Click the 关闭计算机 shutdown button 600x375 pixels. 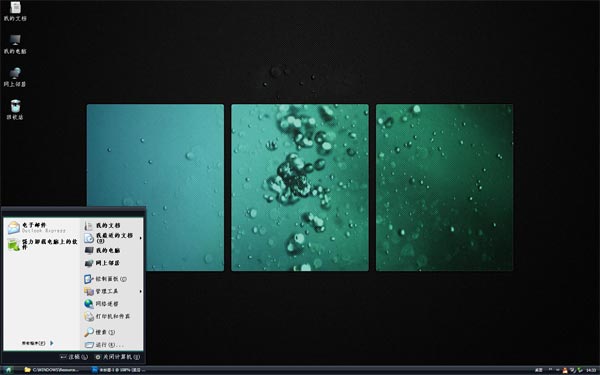click(117, 357)
